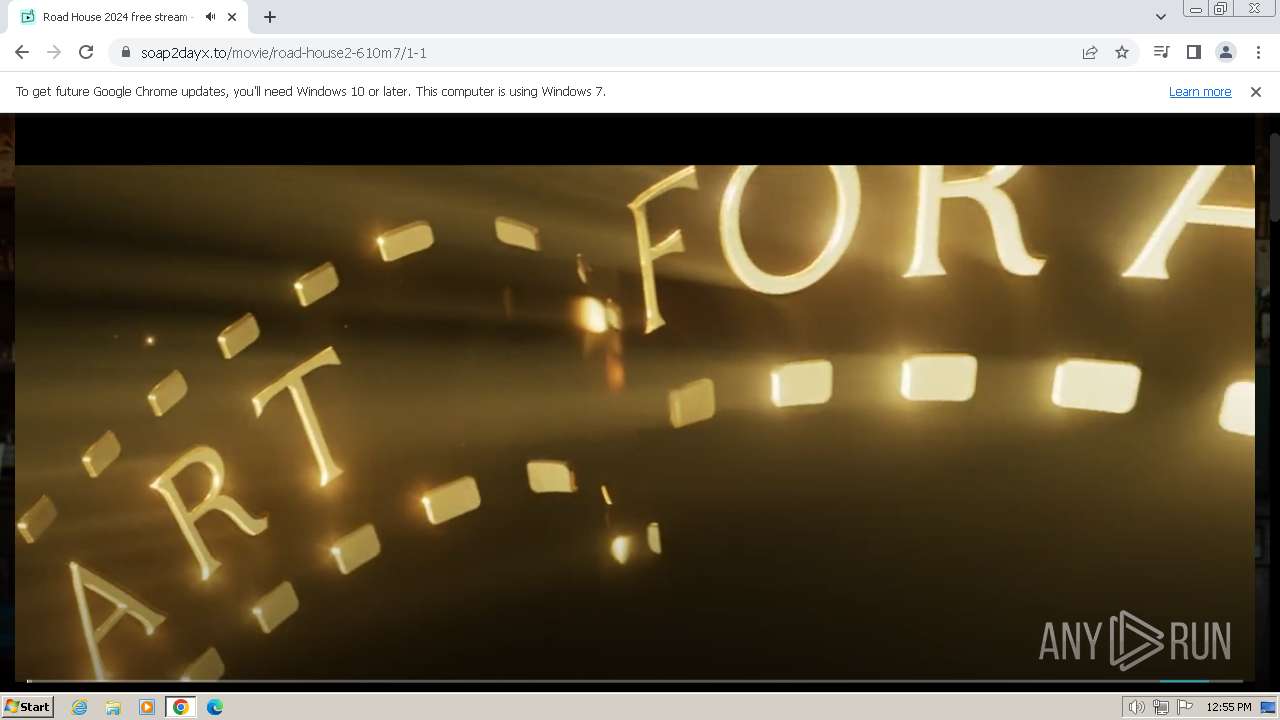Switch to Chrome in the taskbar

point(180,707)
